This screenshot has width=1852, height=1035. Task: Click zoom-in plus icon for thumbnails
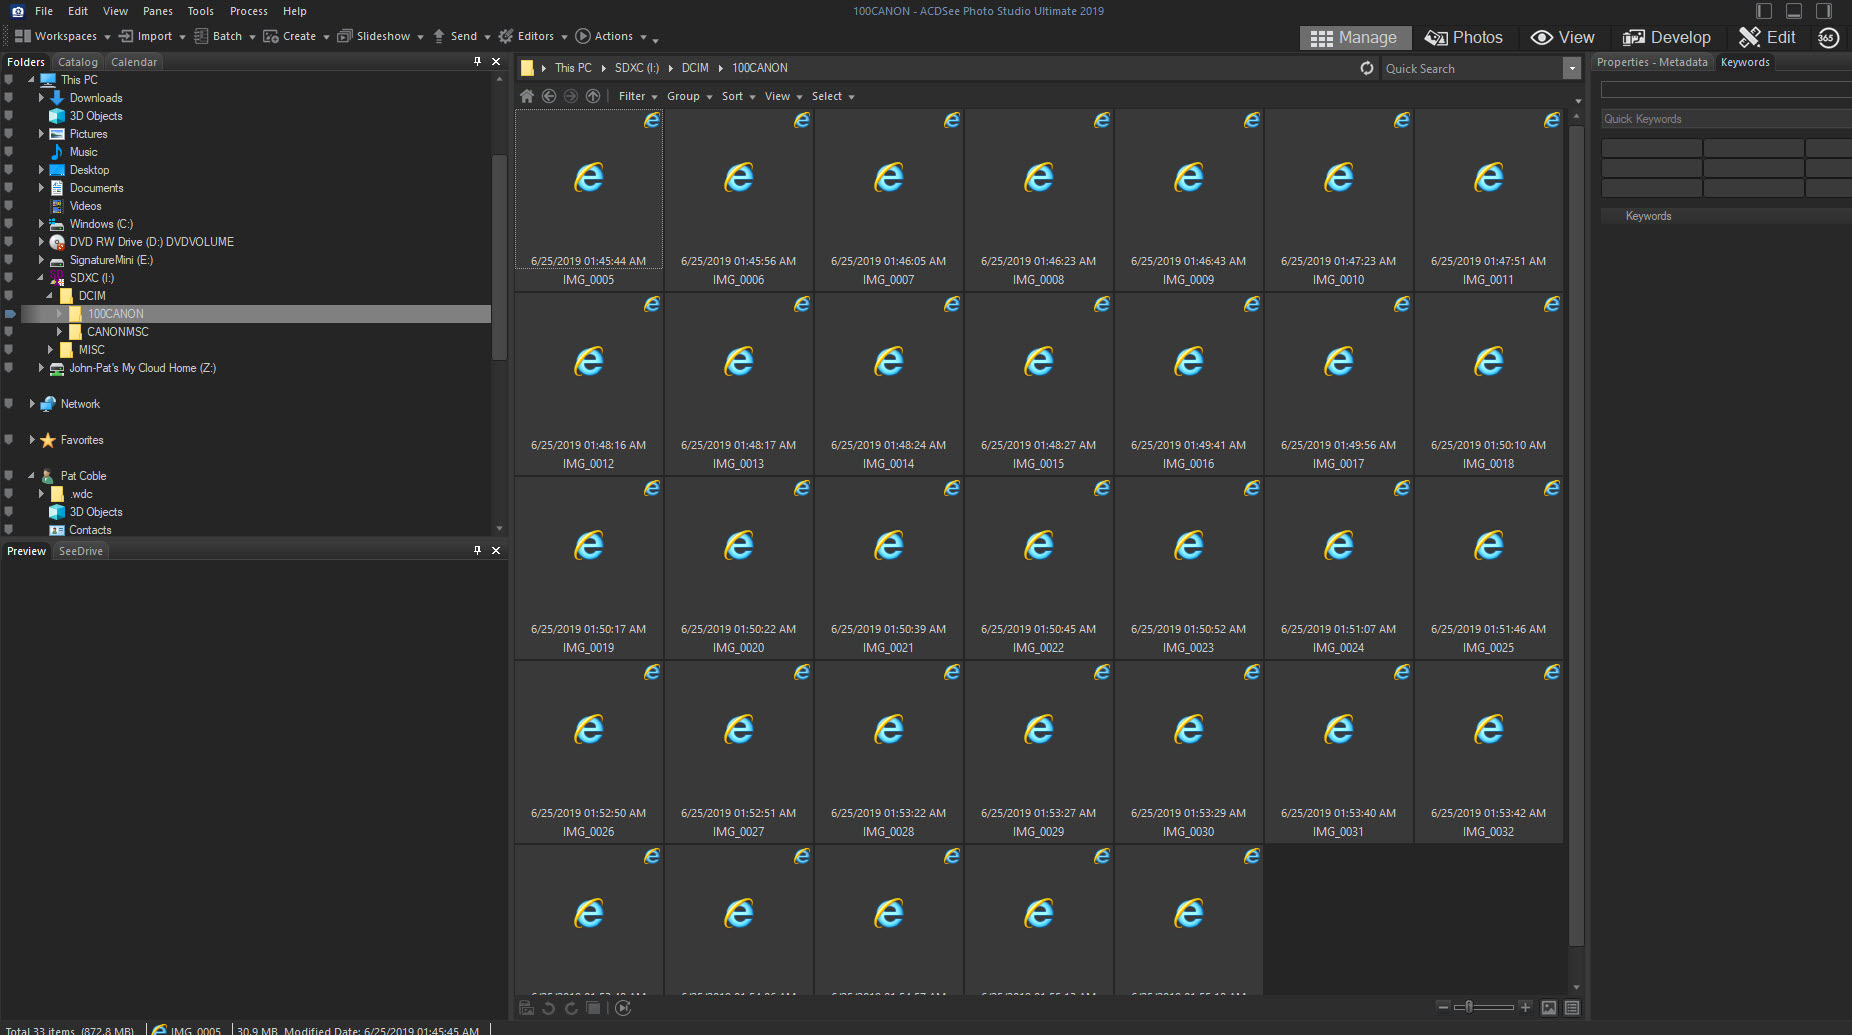(x=1525, y=1007)
